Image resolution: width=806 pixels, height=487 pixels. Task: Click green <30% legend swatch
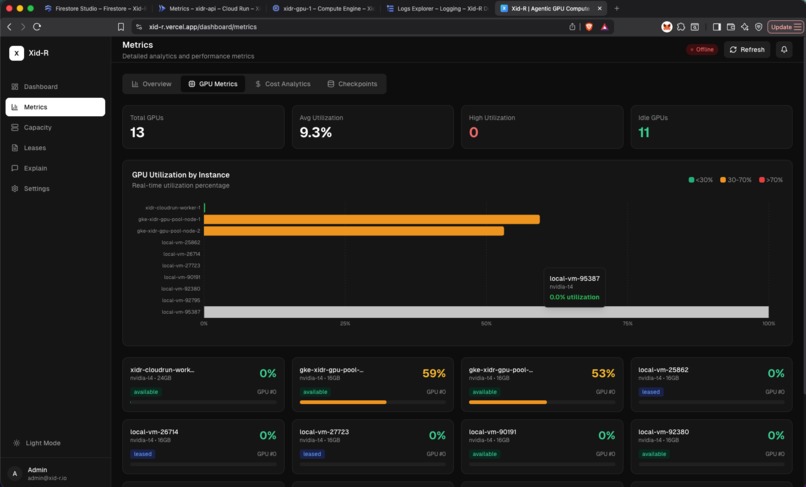click(691, 180)
